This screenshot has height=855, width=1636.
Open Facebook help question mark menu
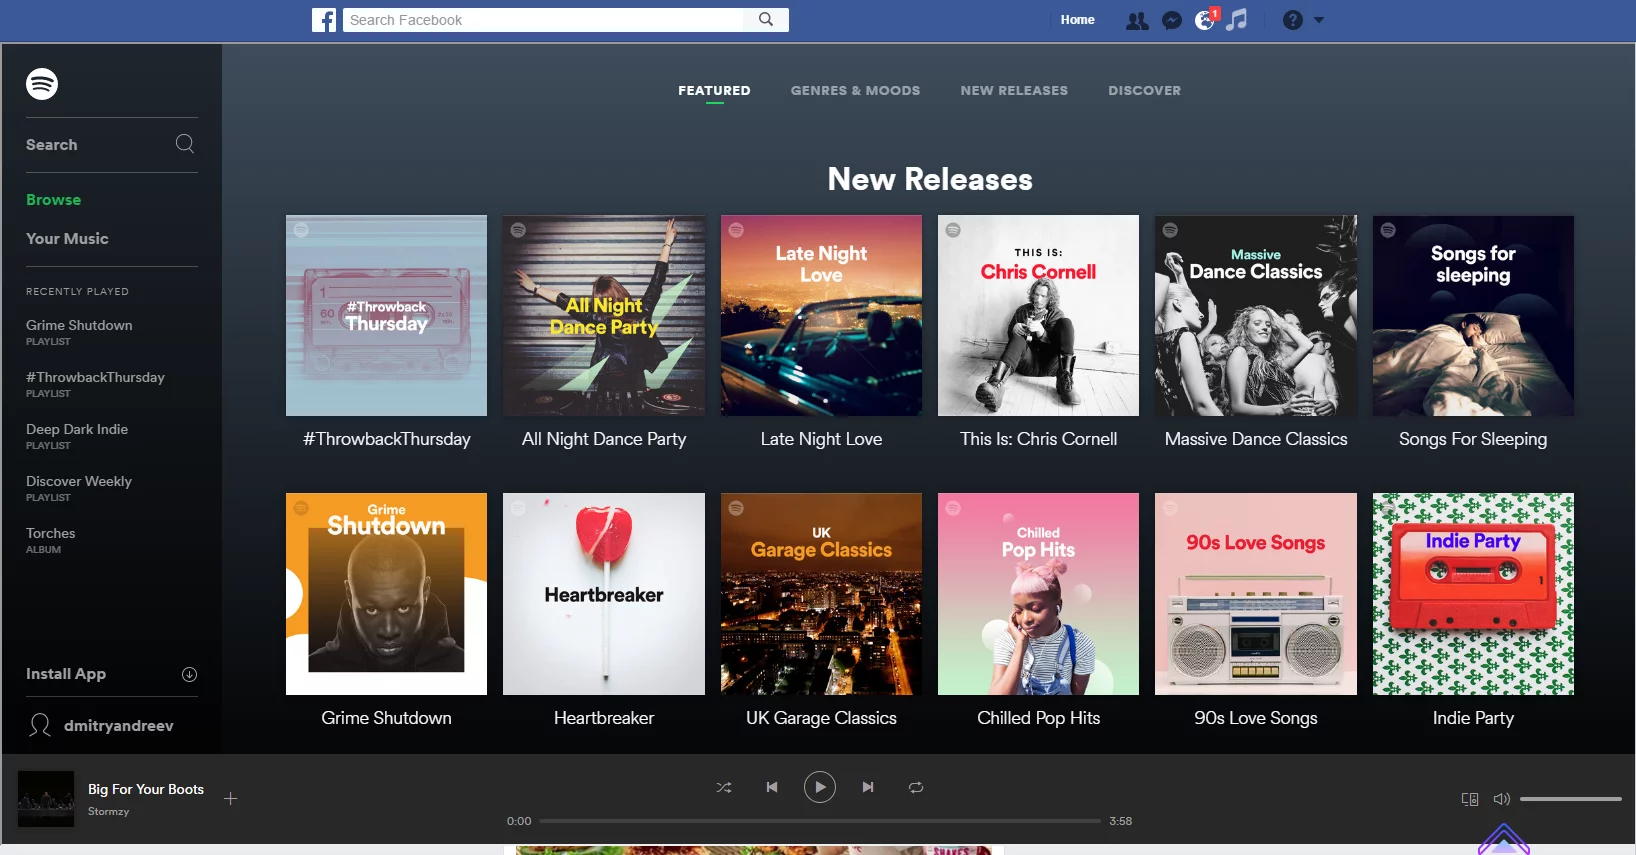(x=1292, y=20)
